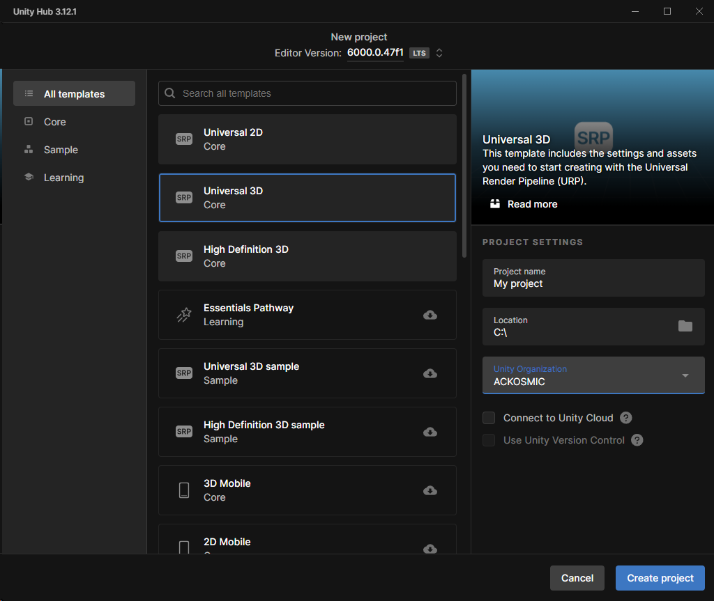Choose the High Definition 3D template
The image size is (714, 601).
(x=307, y=256)
